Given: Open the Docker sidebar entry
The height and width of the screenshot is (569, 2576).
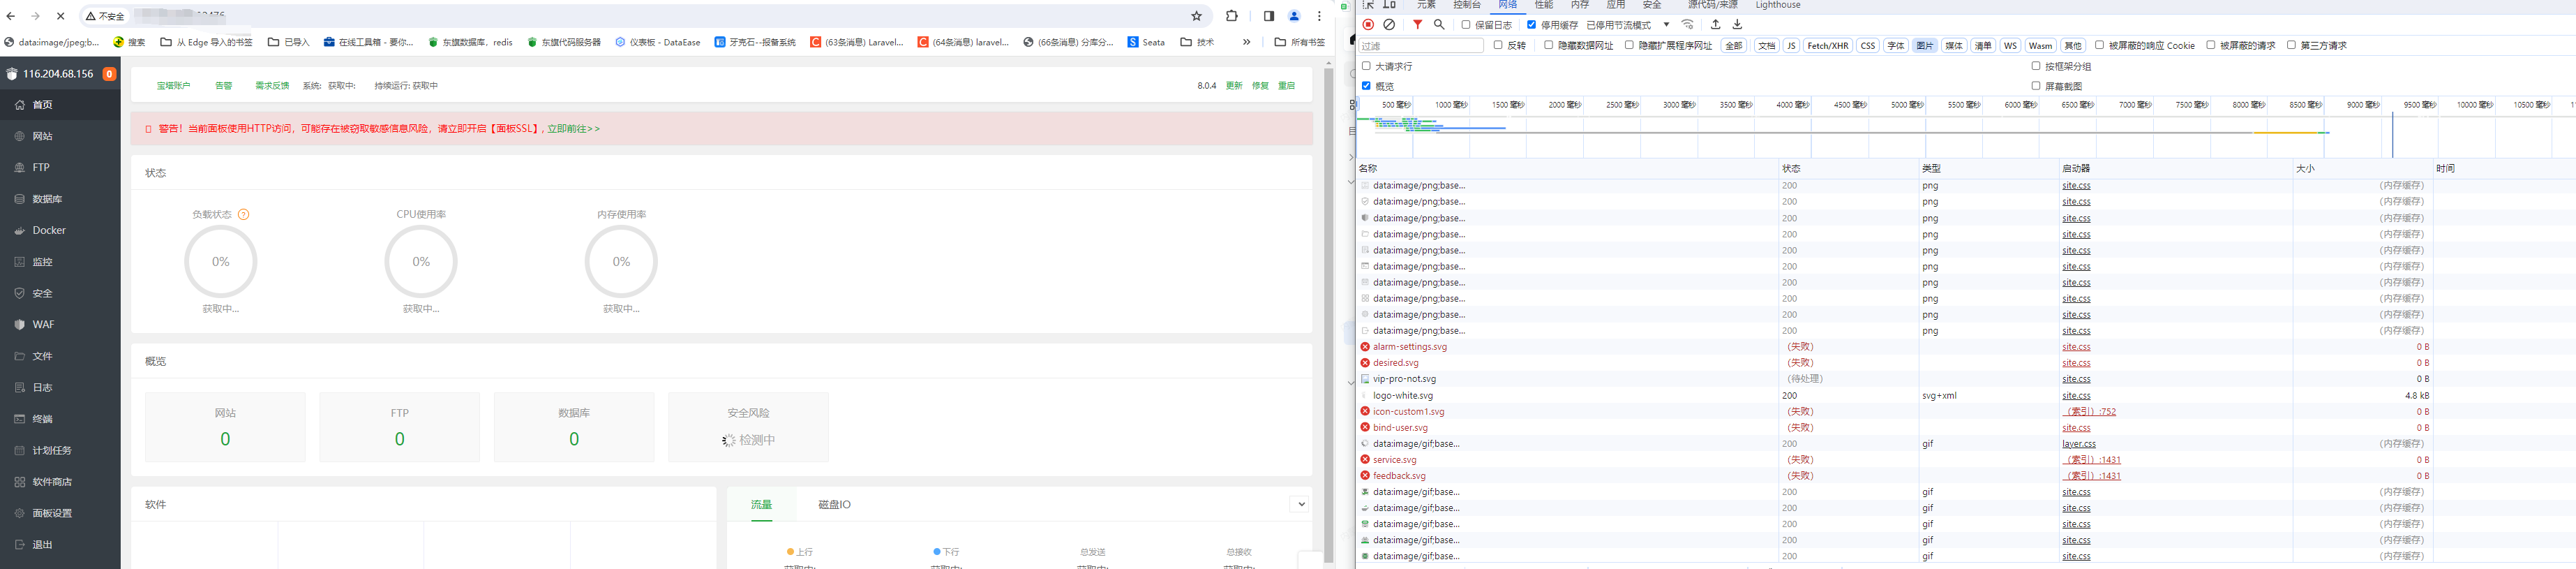Looking at the screenshot, I should (x=60, y=230).
